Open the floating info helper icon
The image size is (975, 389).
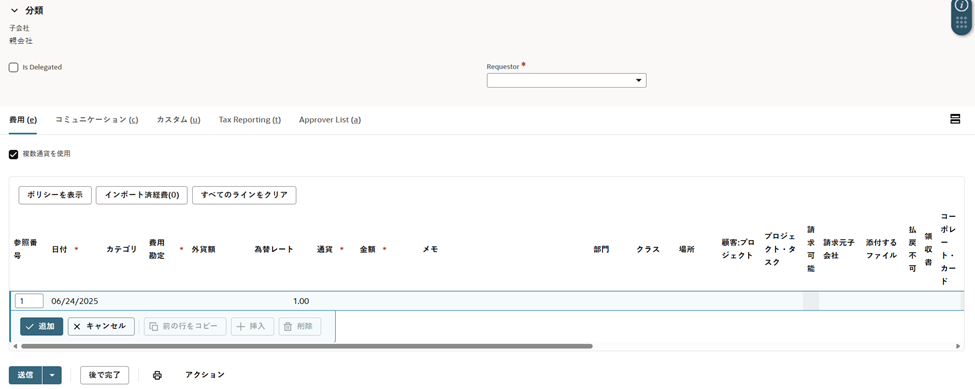(961, 6)
